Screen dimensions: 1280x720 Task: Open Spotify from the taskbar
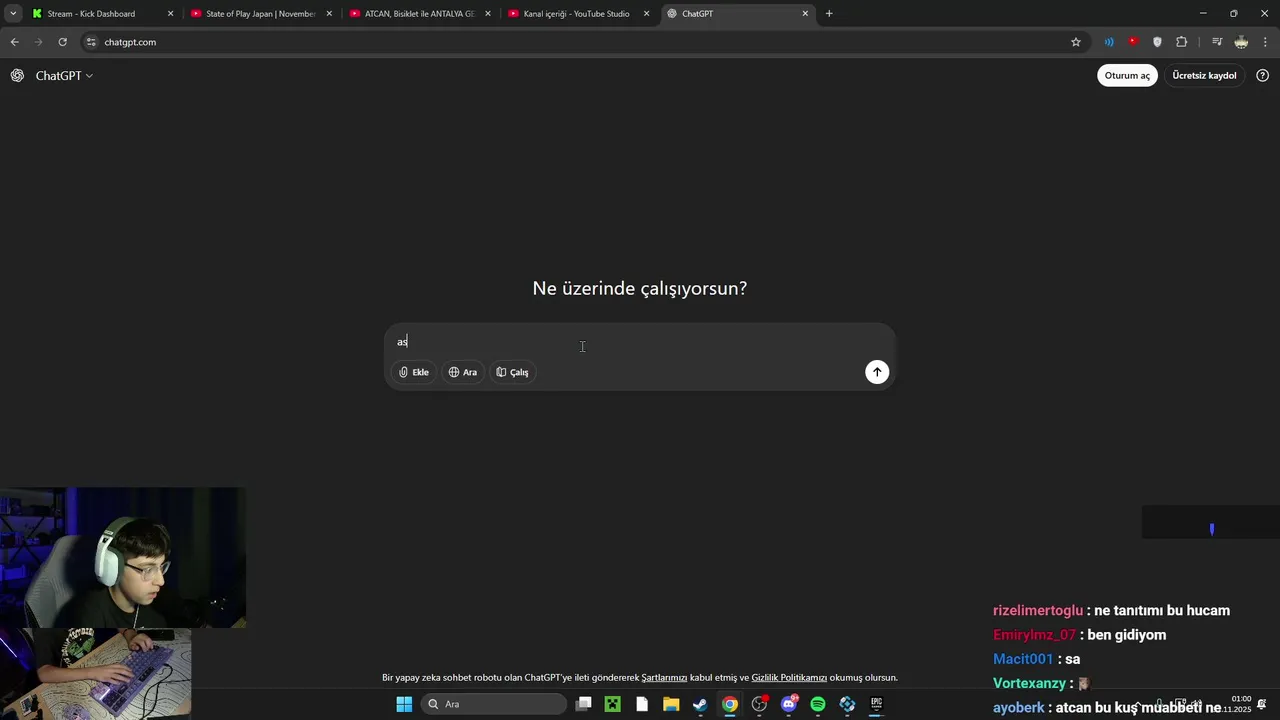pyautogui.click(x=818, y=704)
